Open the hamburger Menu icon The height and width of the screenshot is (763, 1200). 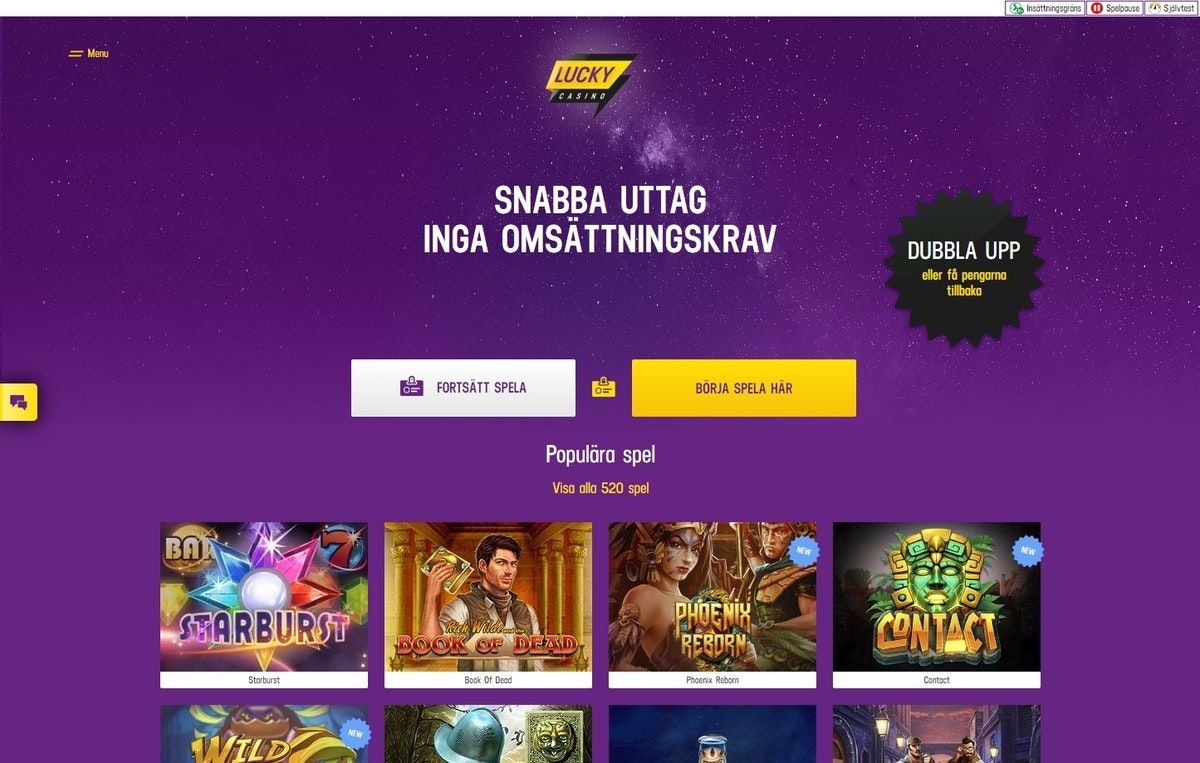tap(75, 54)
